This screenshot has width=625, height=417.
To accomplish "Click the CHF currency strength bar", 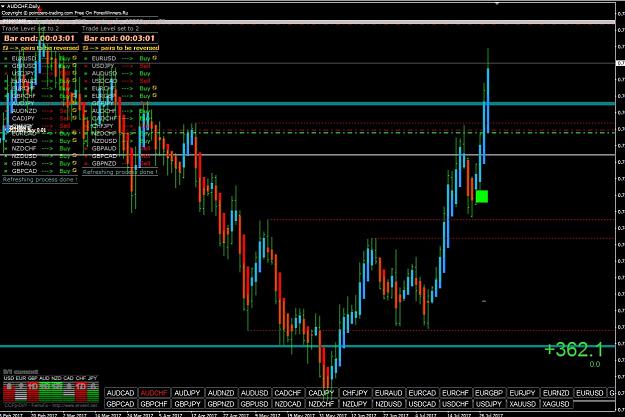I will point(81,391).
